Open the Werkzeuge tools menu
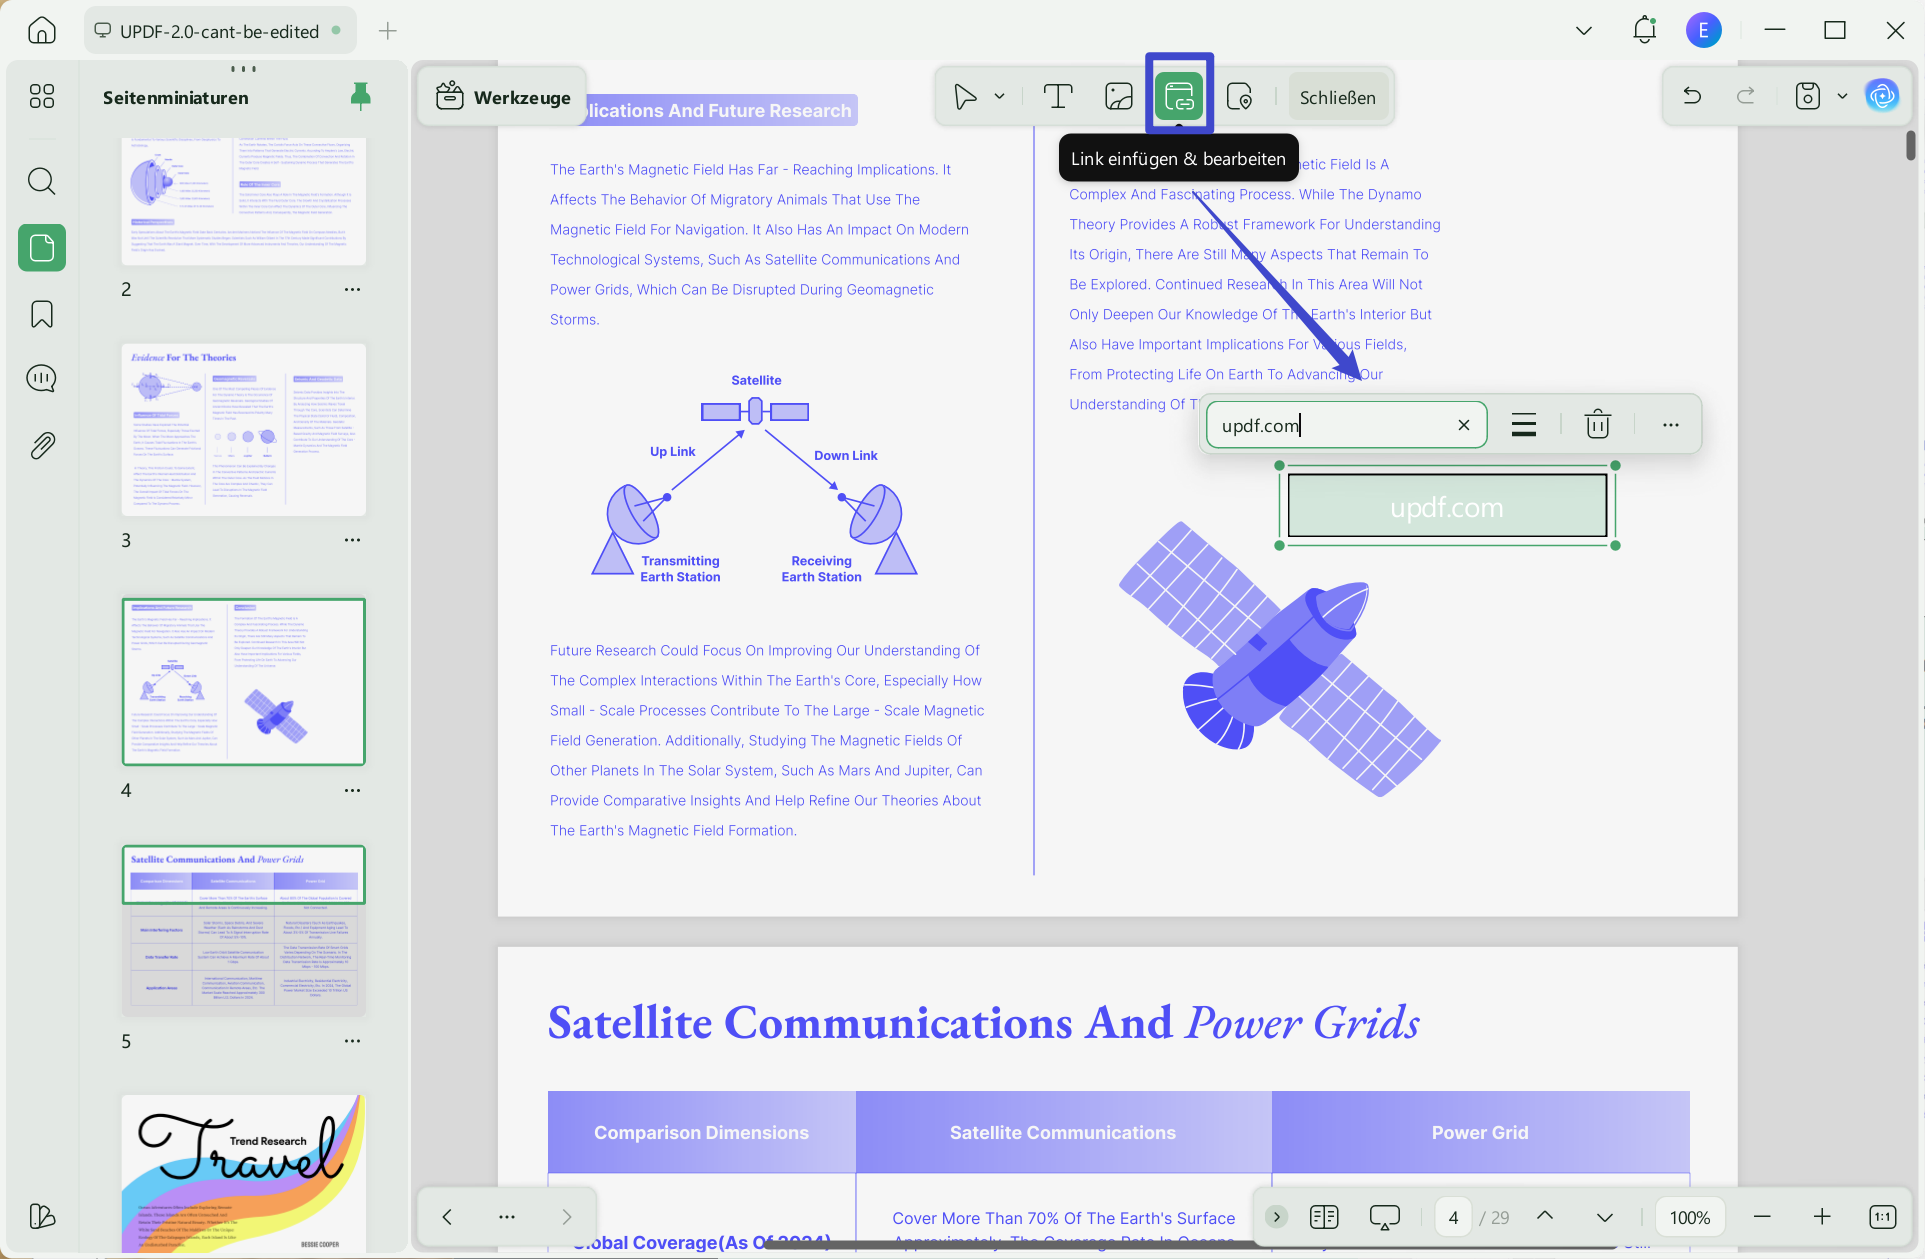Viewport: 1925px width, 1259px height. [503, 97]
